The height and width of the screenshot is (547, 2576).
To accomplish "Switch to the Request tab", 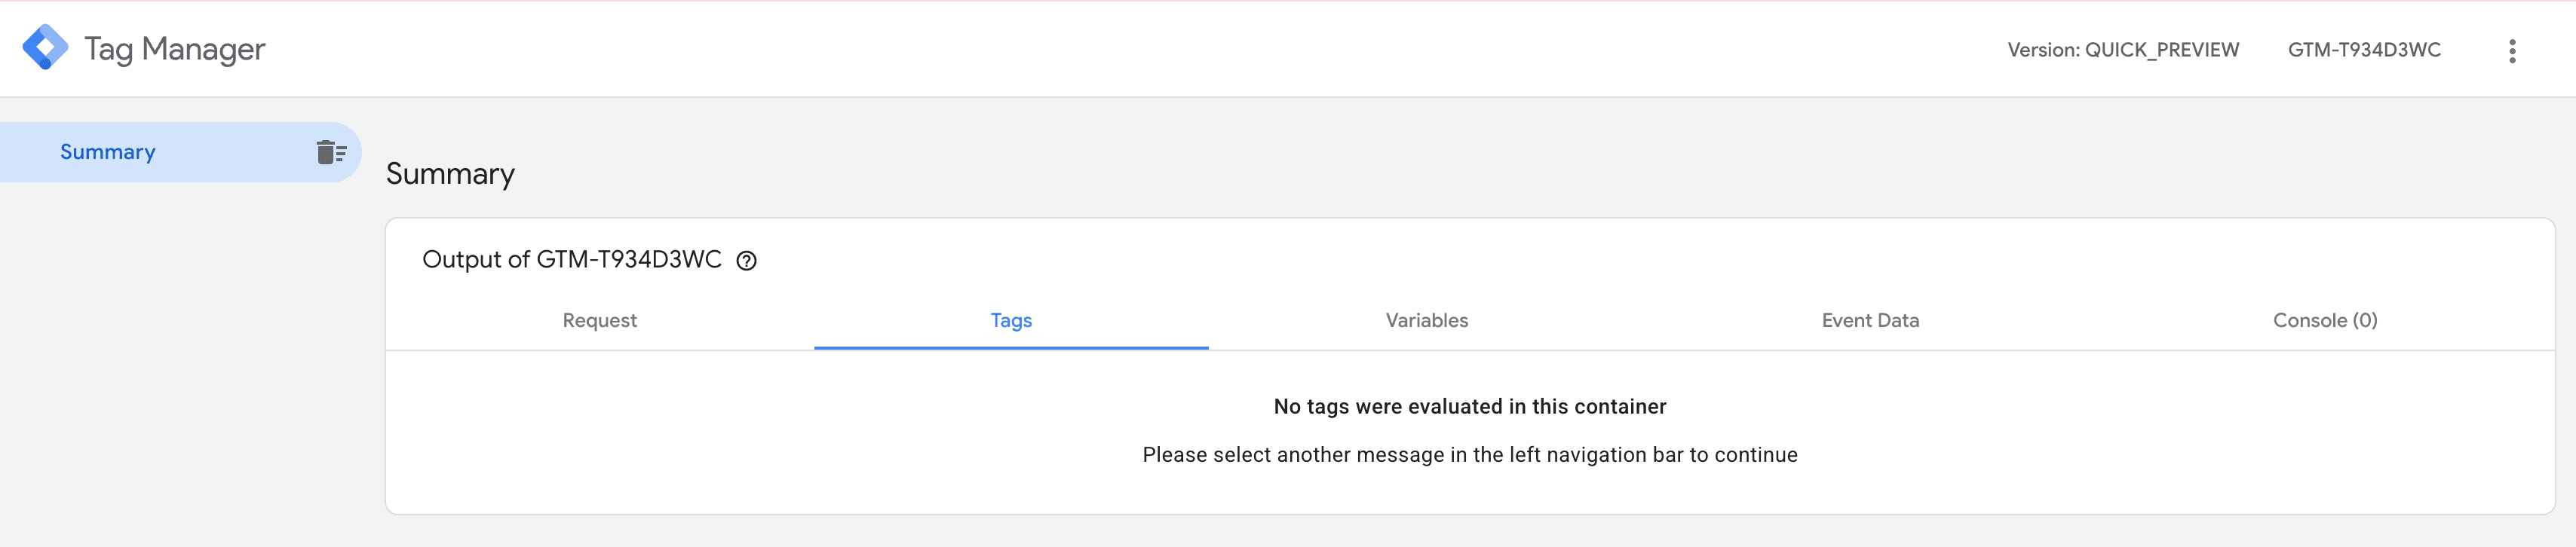I will 599,320.
